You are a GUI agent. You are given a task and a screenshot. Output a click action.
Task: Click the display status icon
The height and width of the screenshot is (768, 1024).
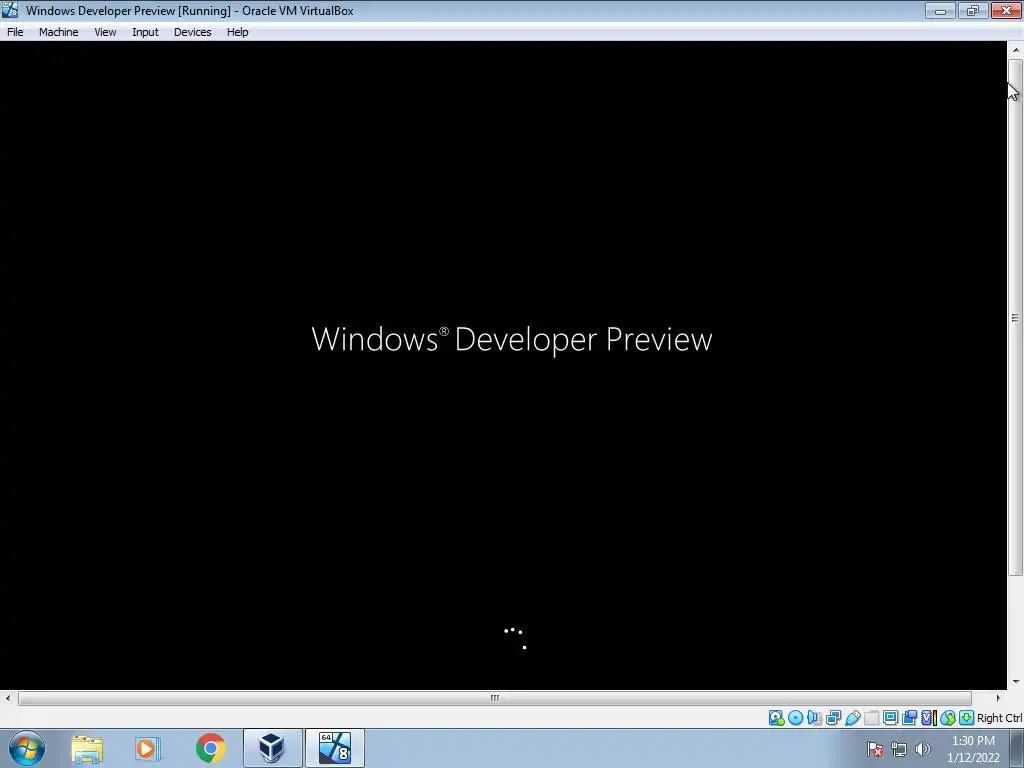(x=890, y=718)
